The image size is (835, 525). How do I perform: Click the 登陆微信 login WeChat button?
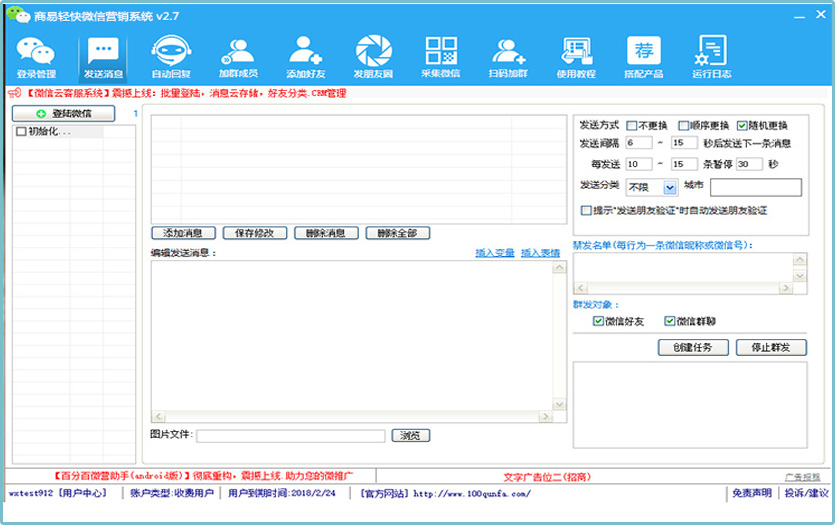tap(63, 113)
